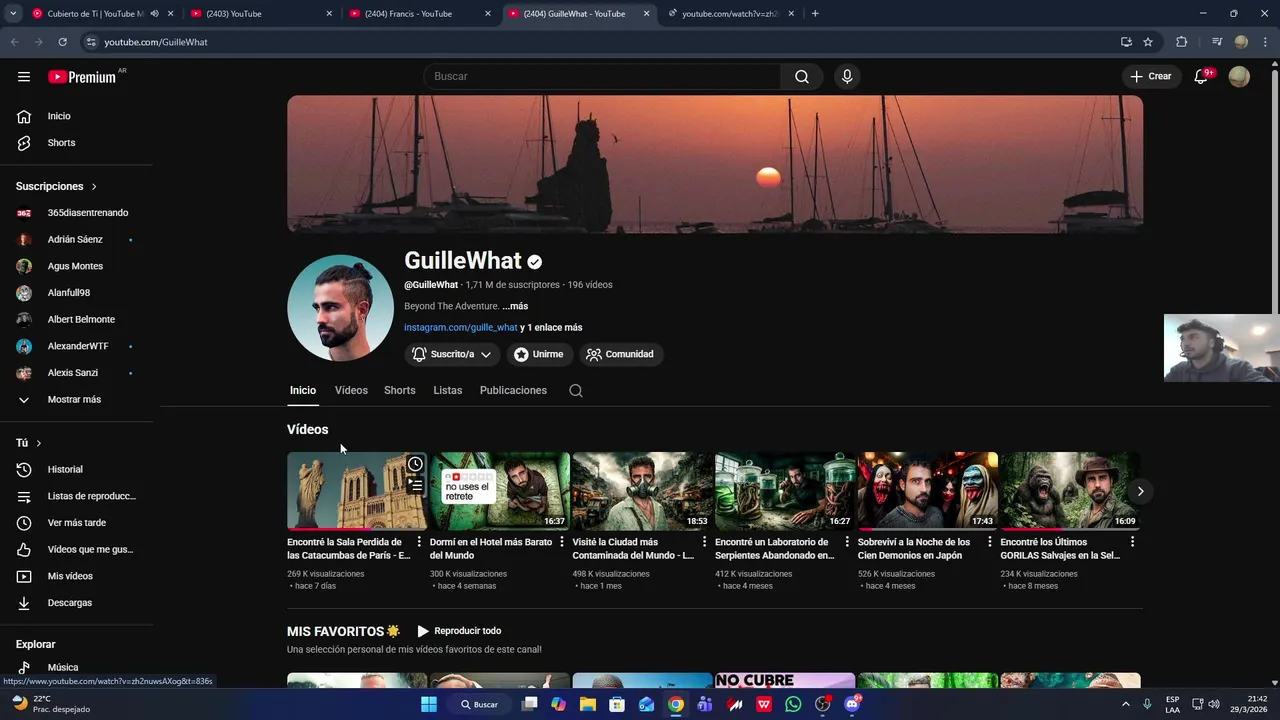Open the Windows Start menu
Image resolution: width=1280 pixels, height=720 pixels.
point(429,704)
